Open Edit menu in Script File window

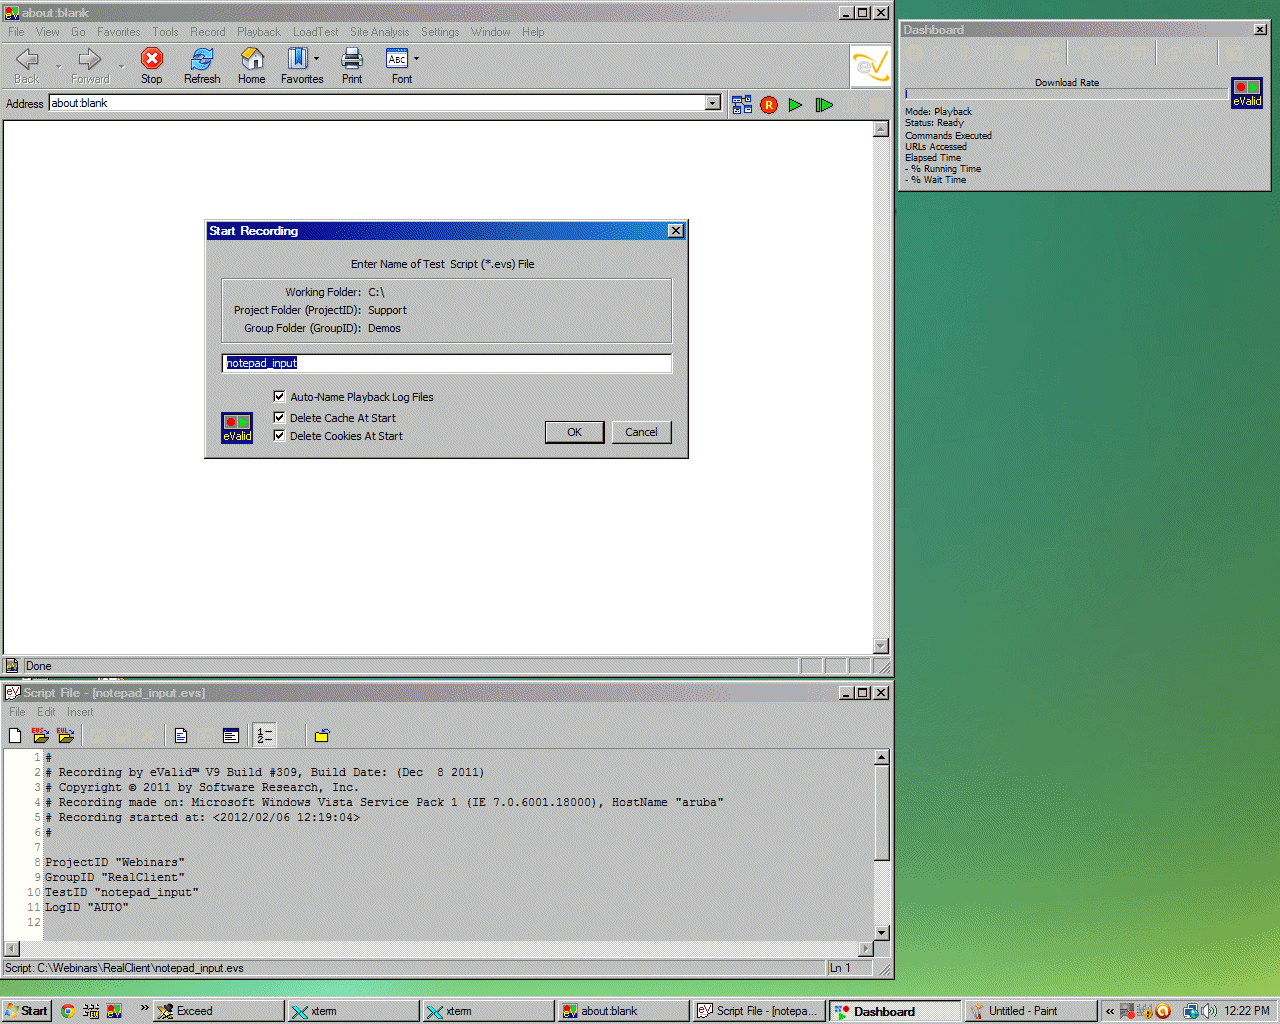46,712
